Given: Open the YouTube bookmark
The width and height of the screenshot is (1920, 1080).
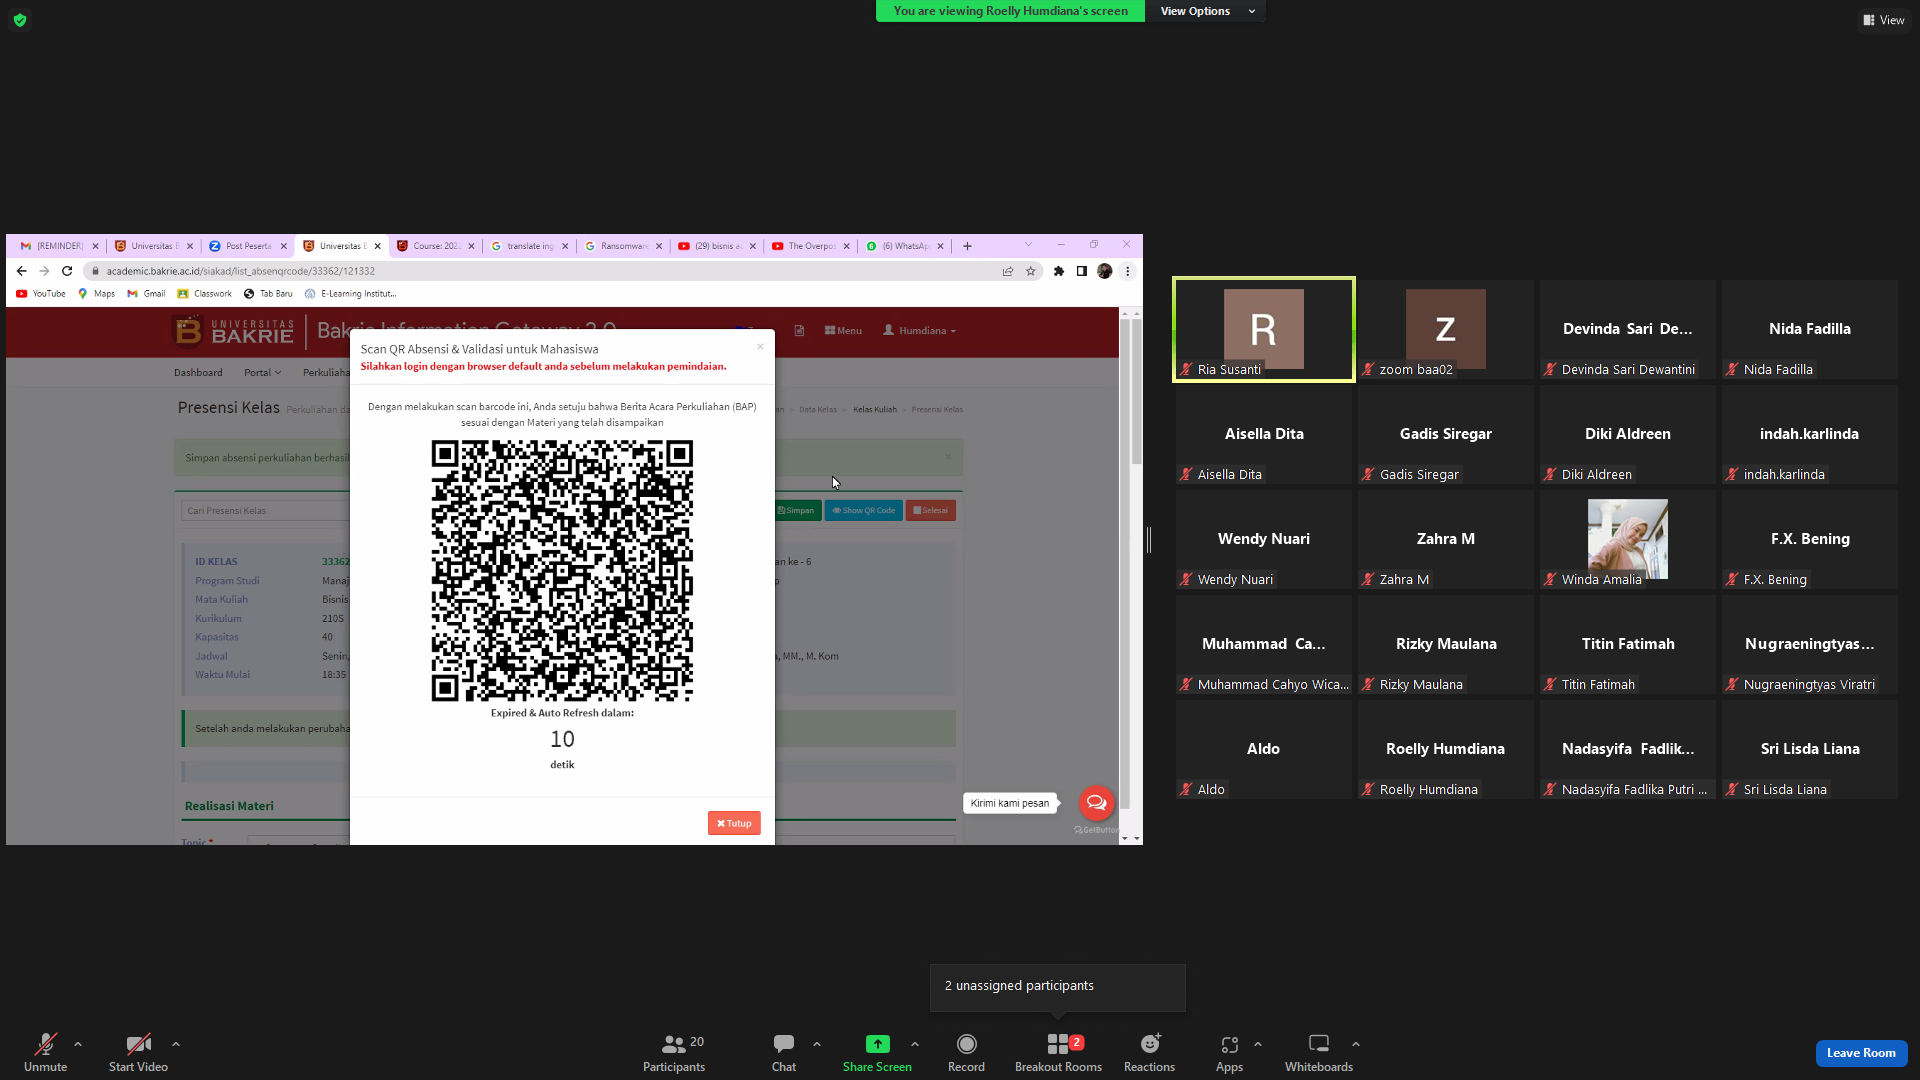Looking at the screenshot, I should [41, 294].
